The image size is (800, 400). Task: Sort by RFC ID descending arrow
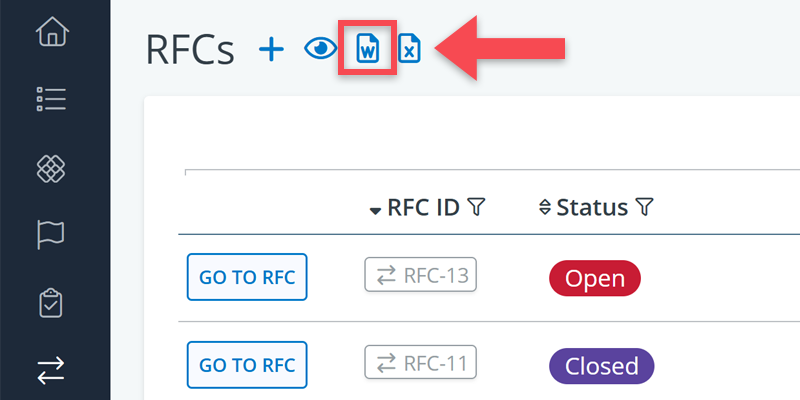click(x=376, y=209)
